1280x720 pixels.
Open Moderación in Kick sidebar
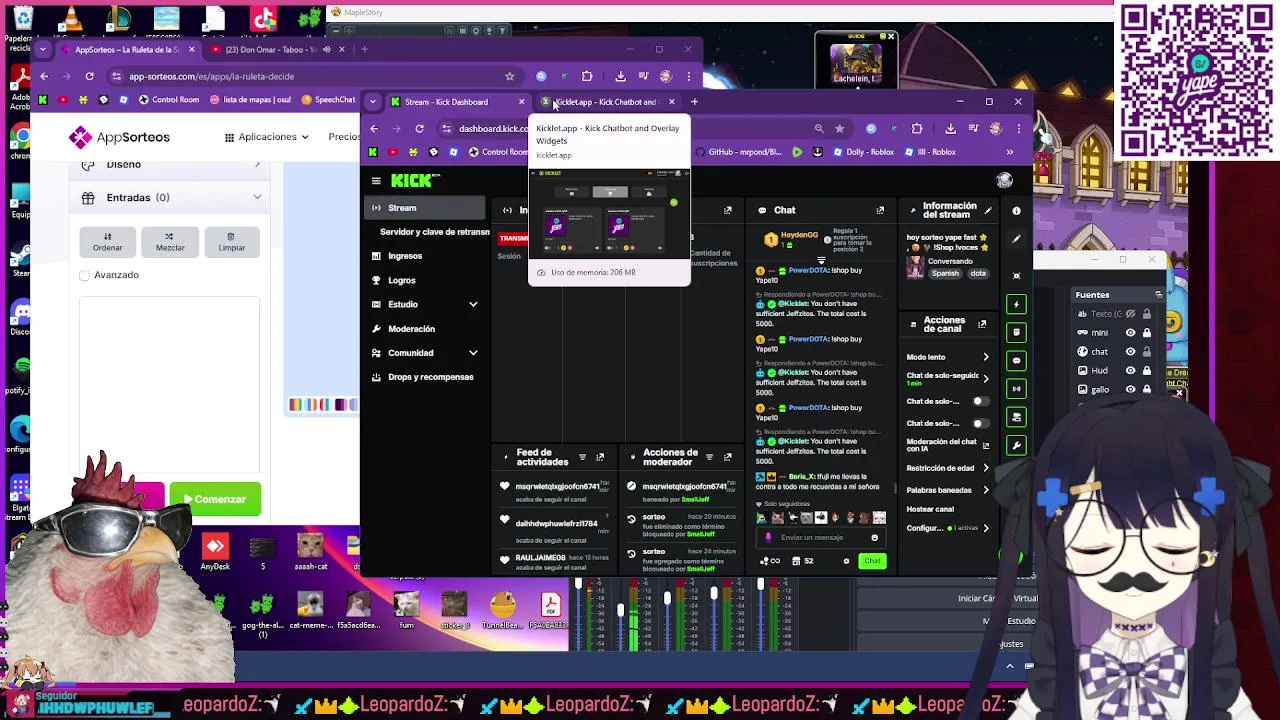tap(411, 329)
